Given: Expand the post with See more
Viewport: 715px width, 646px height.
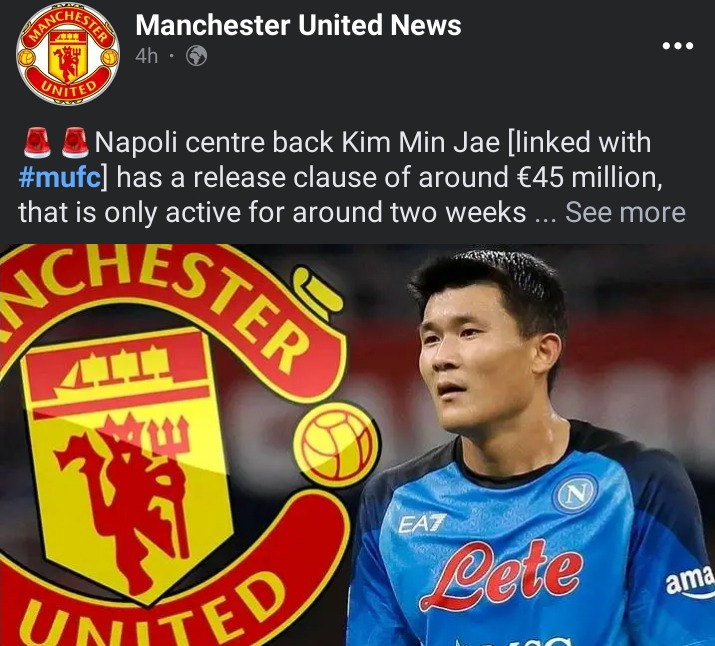Looking at the screenshot, I should tap(625, 212).
